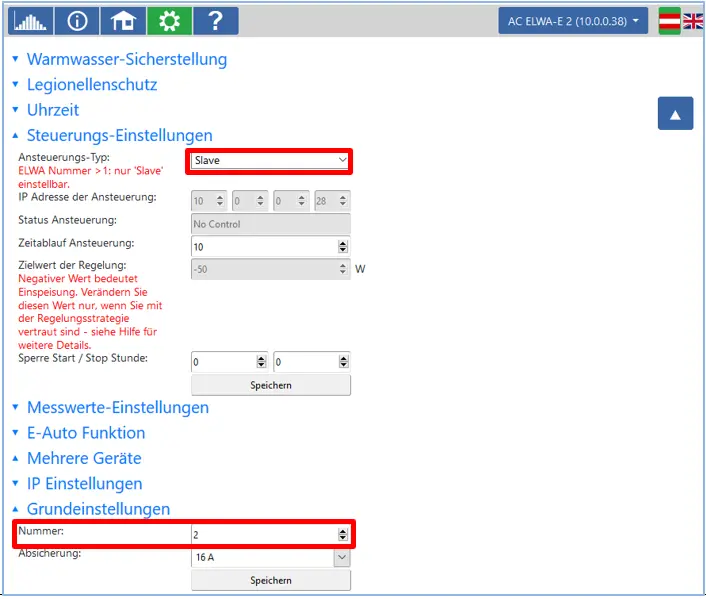The width and height of the screenshot is (706, 599).
Task: Go to the home icon page
Action: click(x=123, y=21)
